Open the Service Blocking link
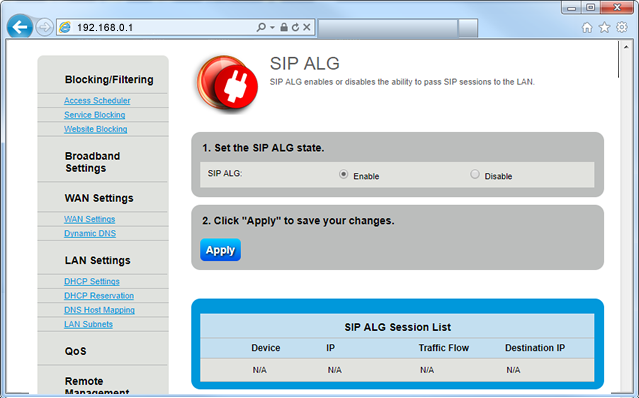 (x=95, y=115)
